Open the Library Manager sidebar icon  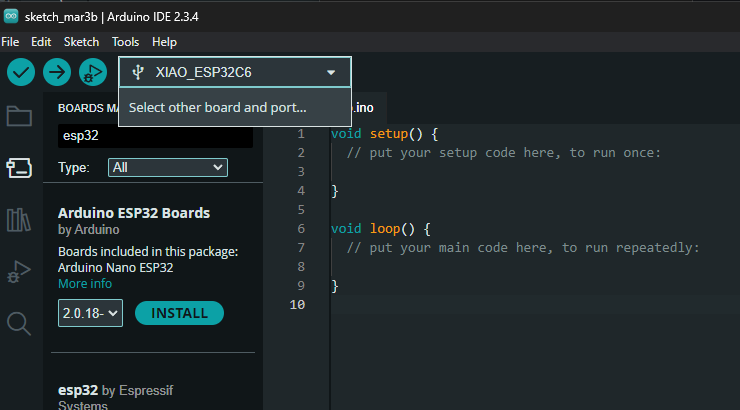coord(19,220)
